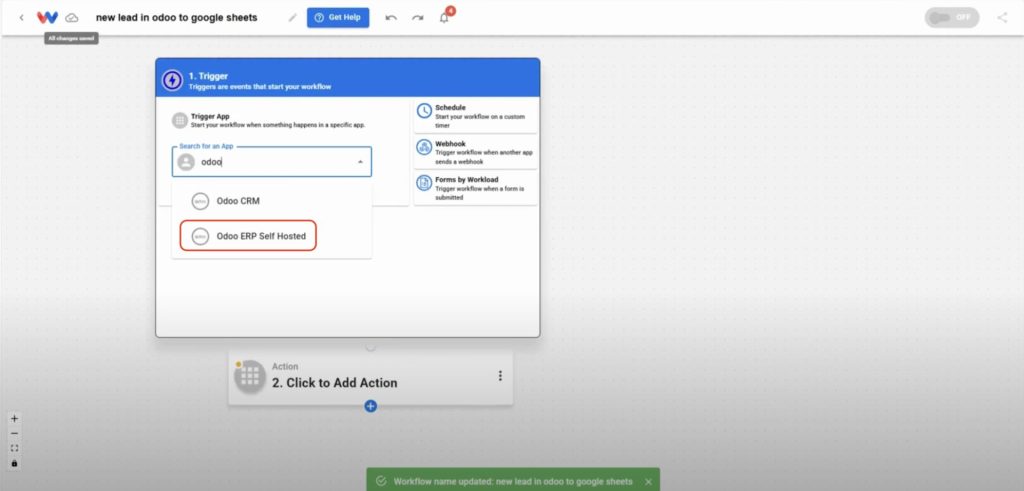Select the Schedule trigger option
Viewport: 1024px width, 491px height.
[x=475, y=116]
